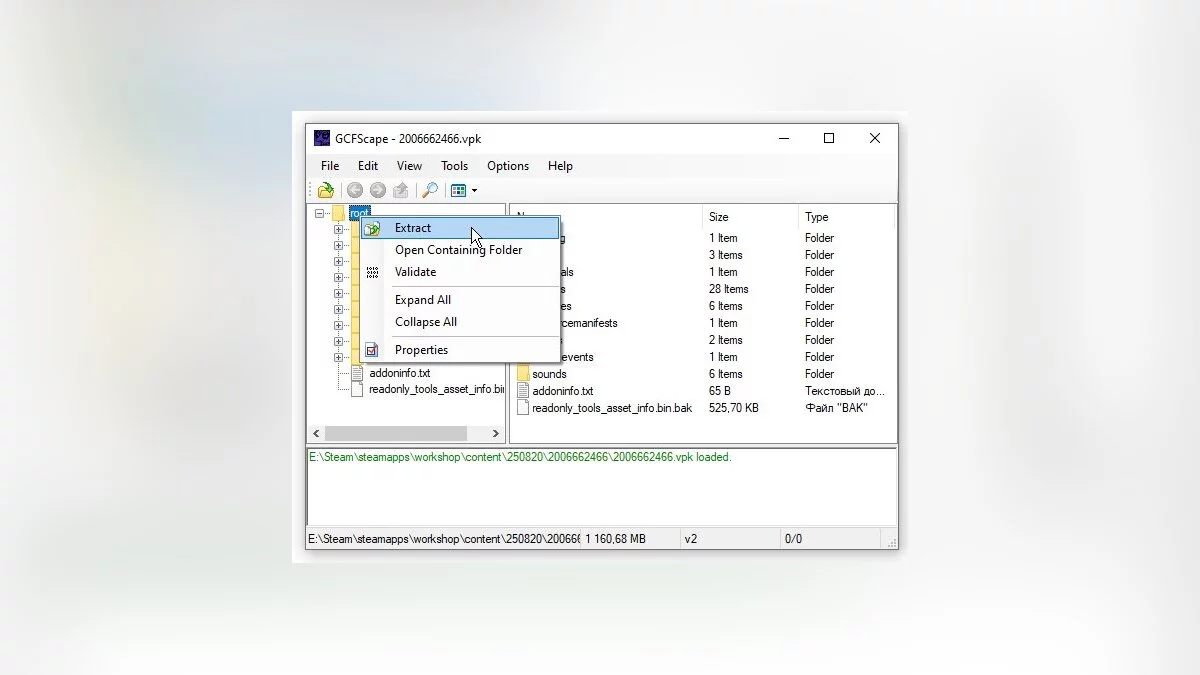Click the Open file toolbar icon
Viewport: 1200px width, 675px height.
pos(326,190)
